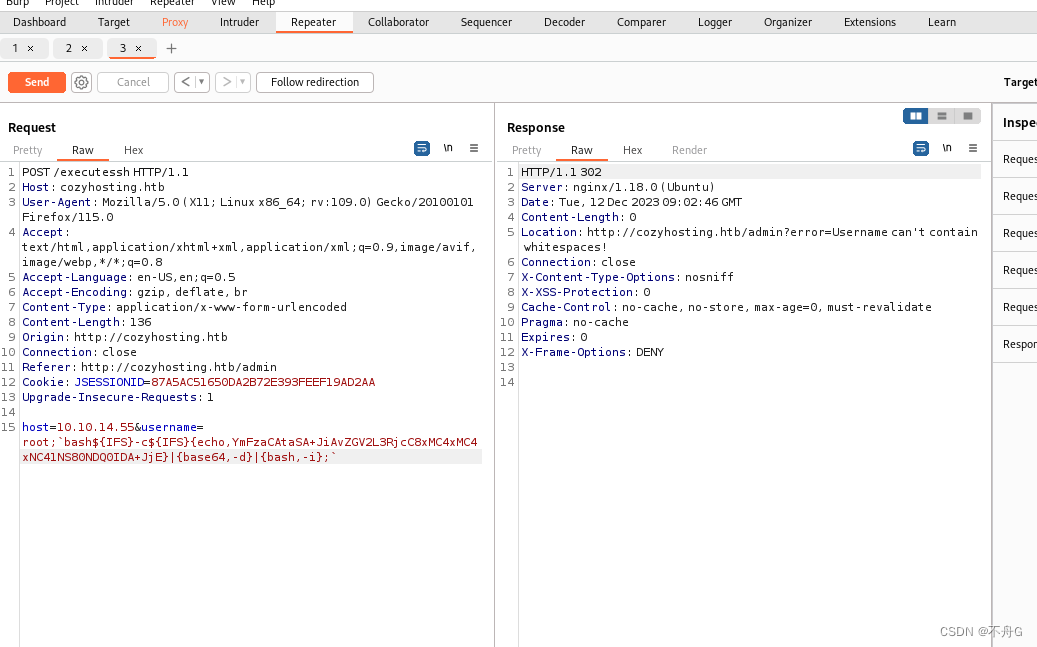This screenshot has width=1037, height=647.
Task: Open the Dashboard tab
Action: pyautogui.click(x=40, y=22)
